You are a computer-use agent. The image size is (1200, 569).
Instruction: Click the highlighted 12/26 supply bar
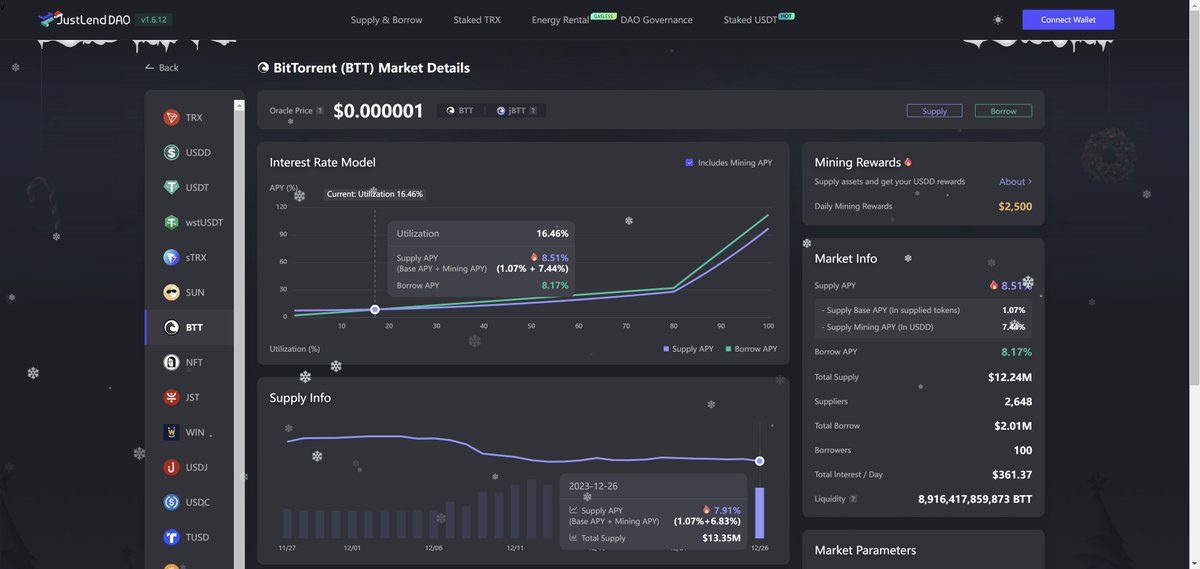[x=759, y=513]
